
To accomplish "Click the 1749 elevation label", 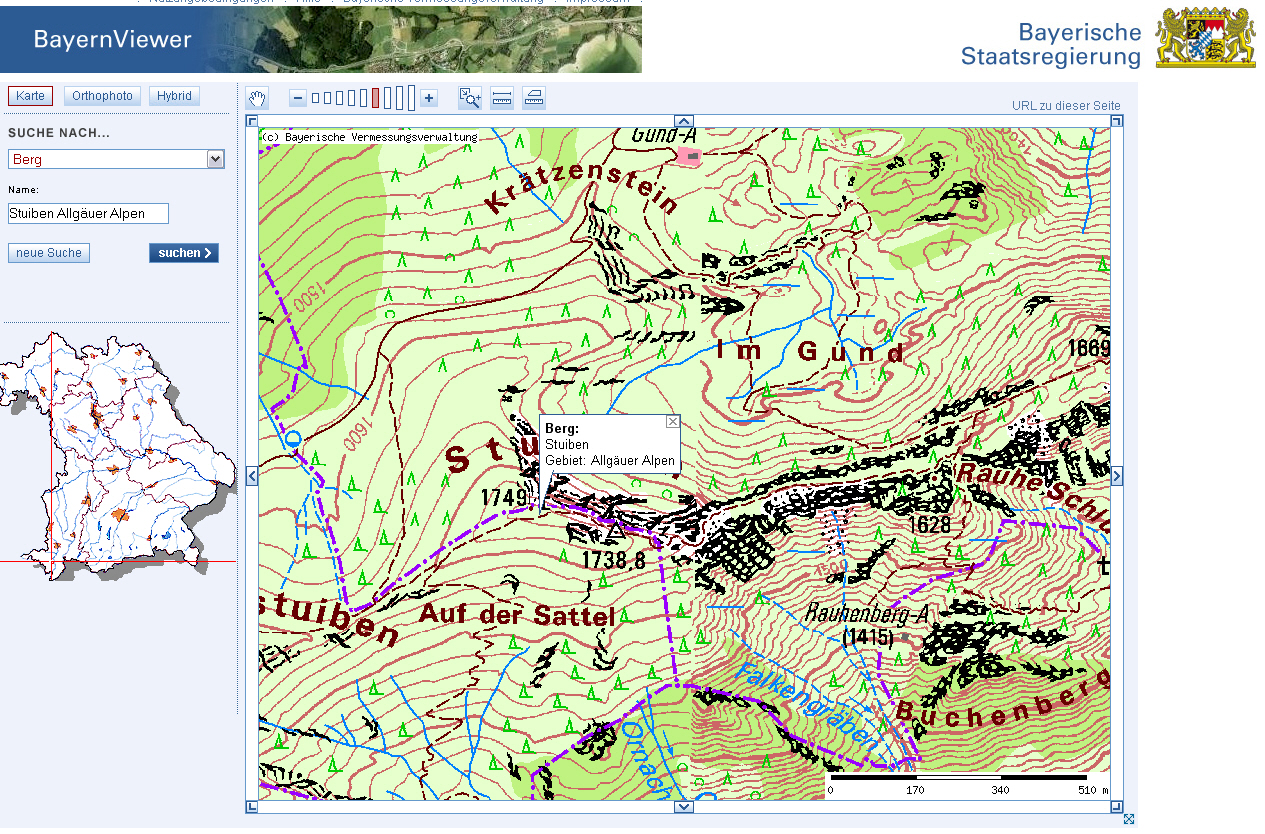I will 503,496.
